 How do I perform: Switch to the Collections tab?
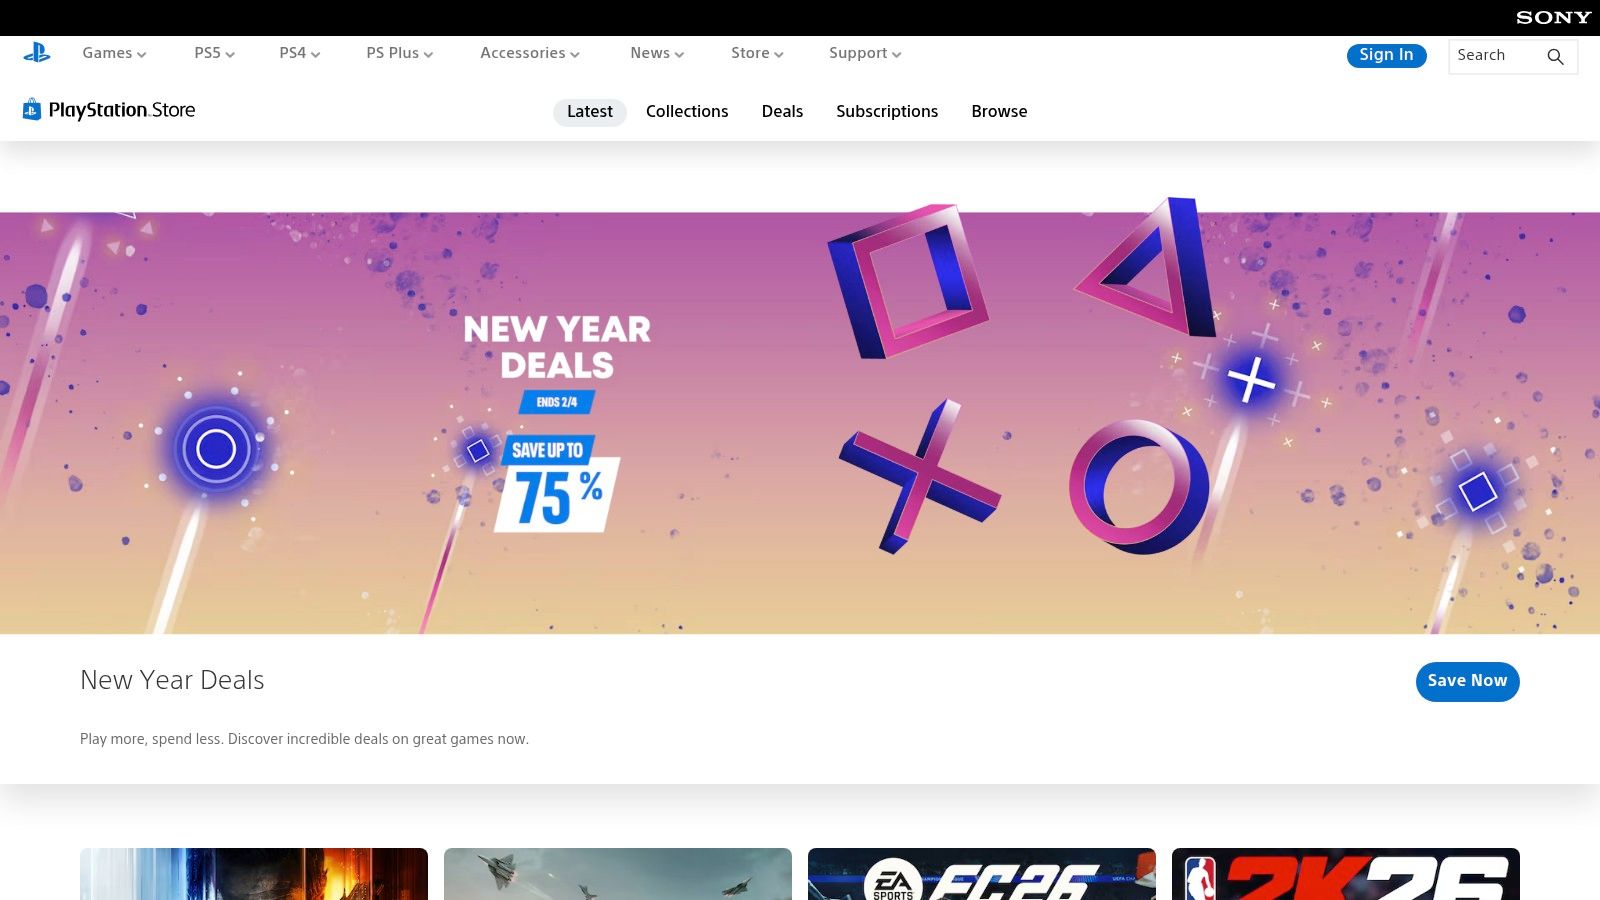[687, 111]
